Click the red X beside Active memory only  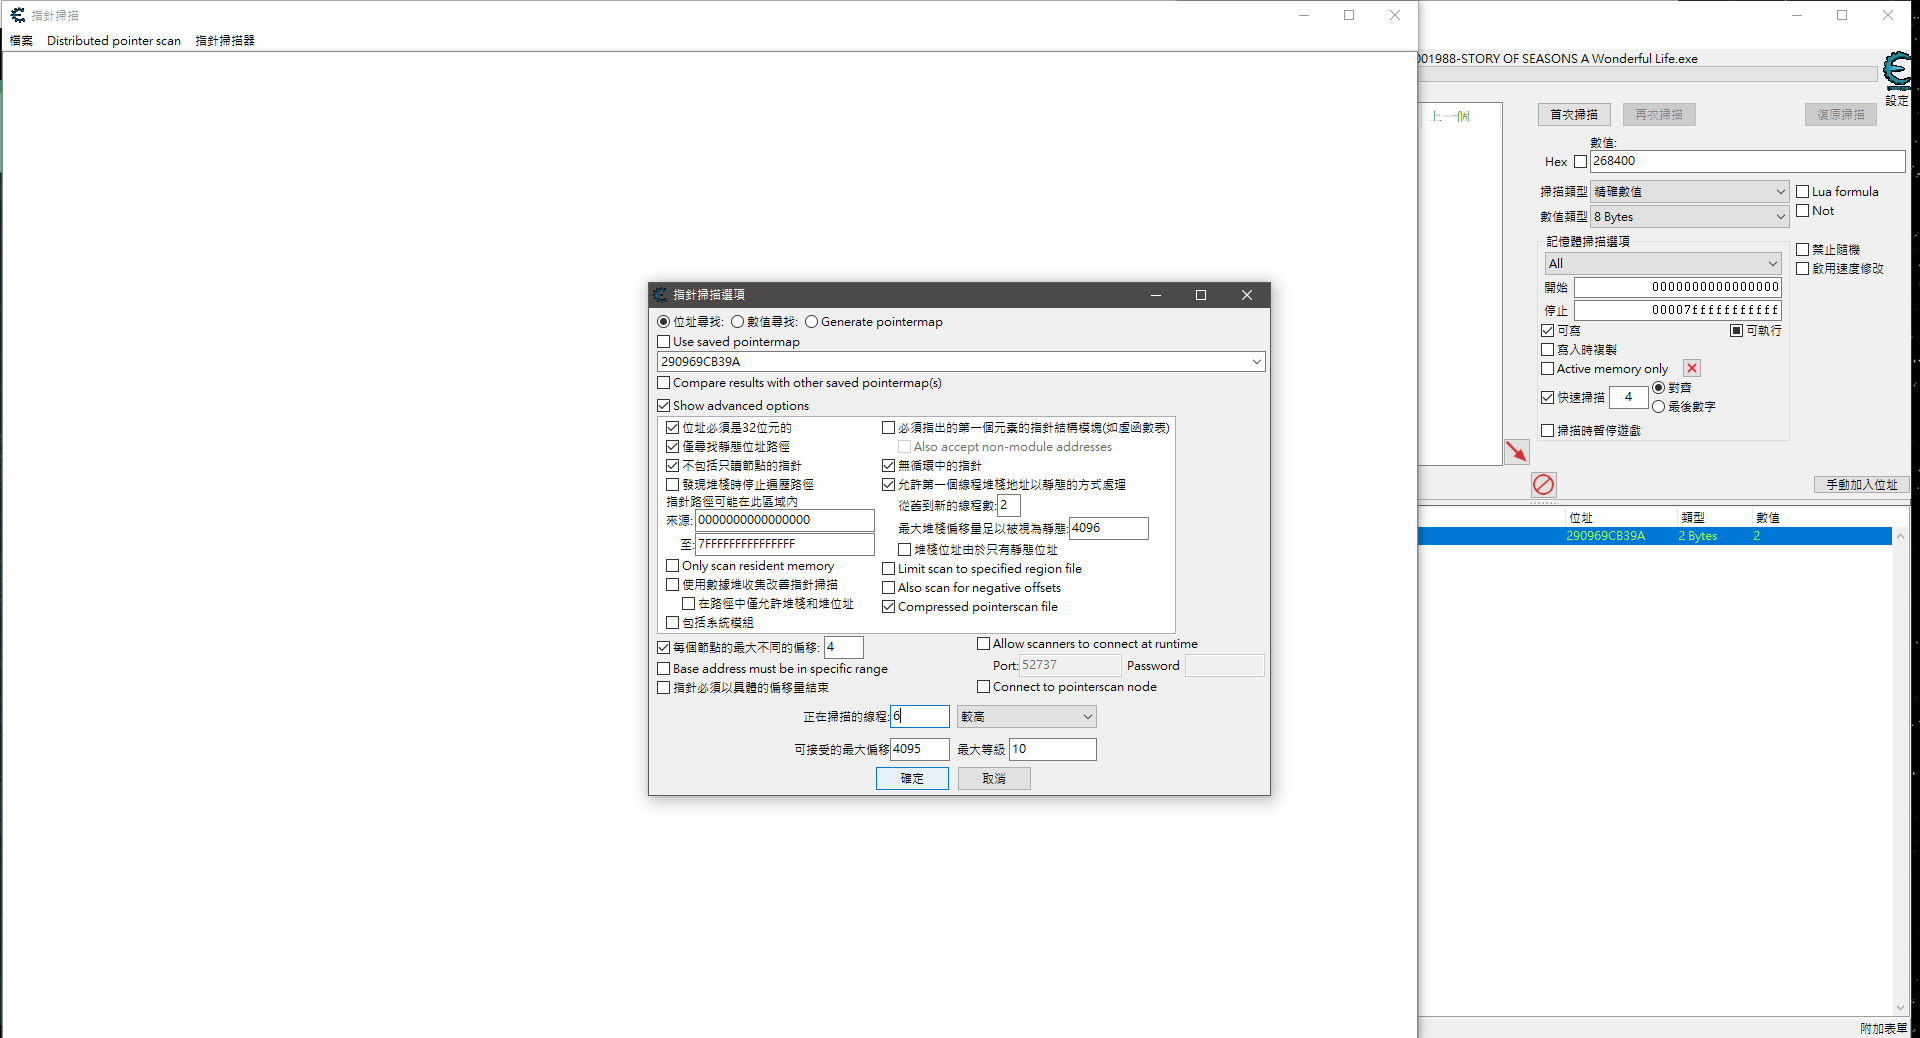(1691, 369)
